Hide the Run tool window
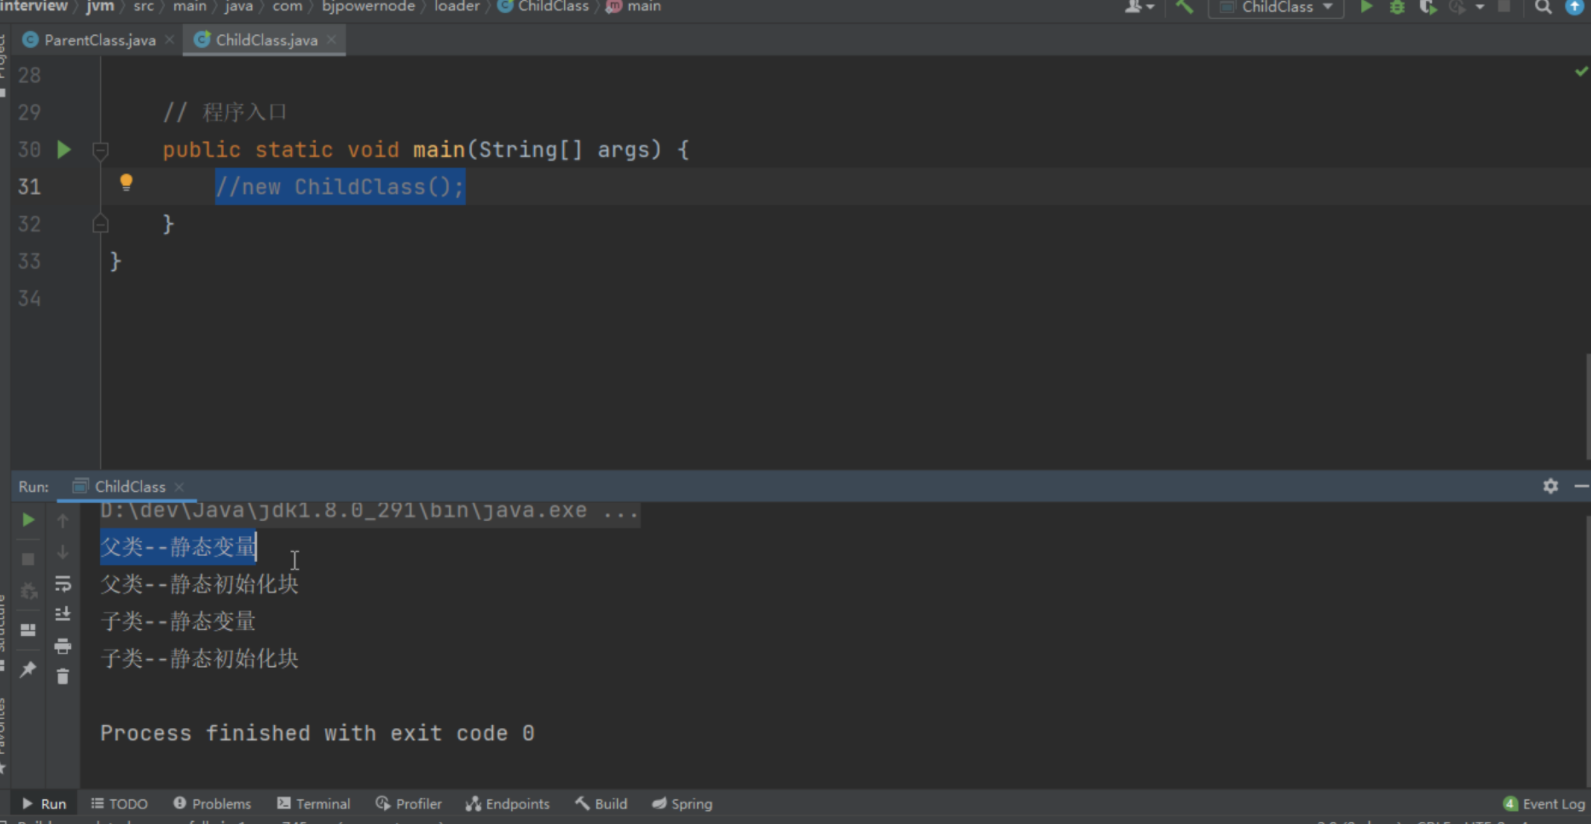This screenshot has height=824, width=1594. coord(1581,486)
